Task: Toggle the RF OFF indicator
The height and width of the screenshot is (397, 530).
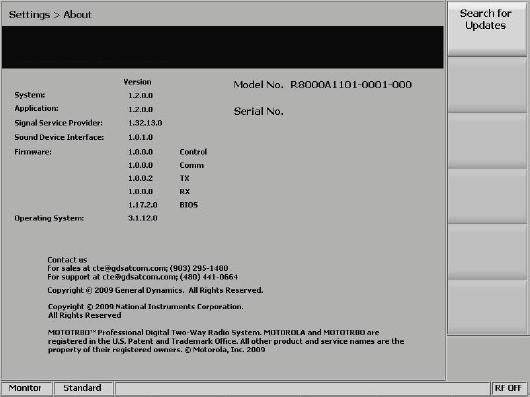Action: (508, 388)
